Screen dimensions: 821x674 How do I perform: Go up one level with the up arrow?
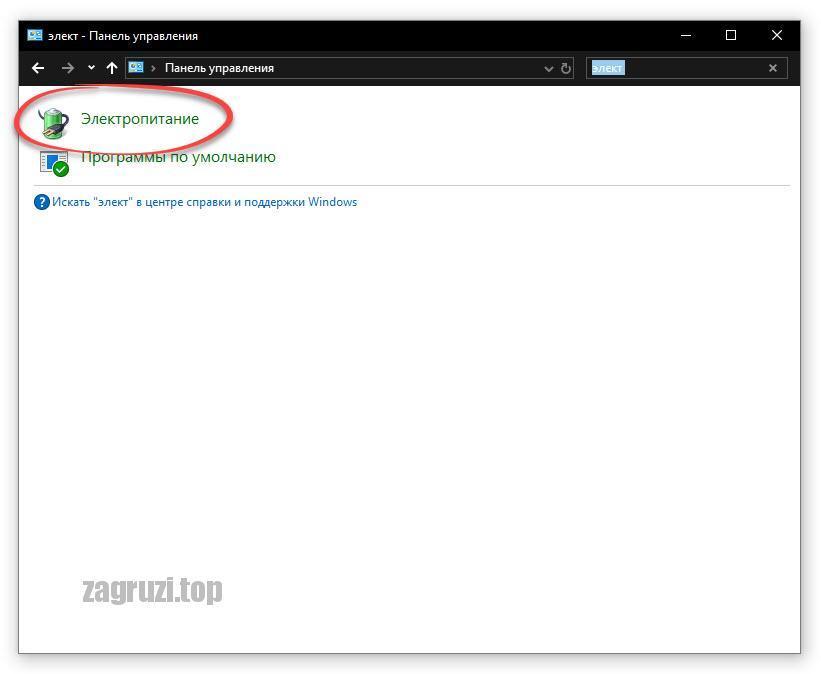click(x=112, y=68)
